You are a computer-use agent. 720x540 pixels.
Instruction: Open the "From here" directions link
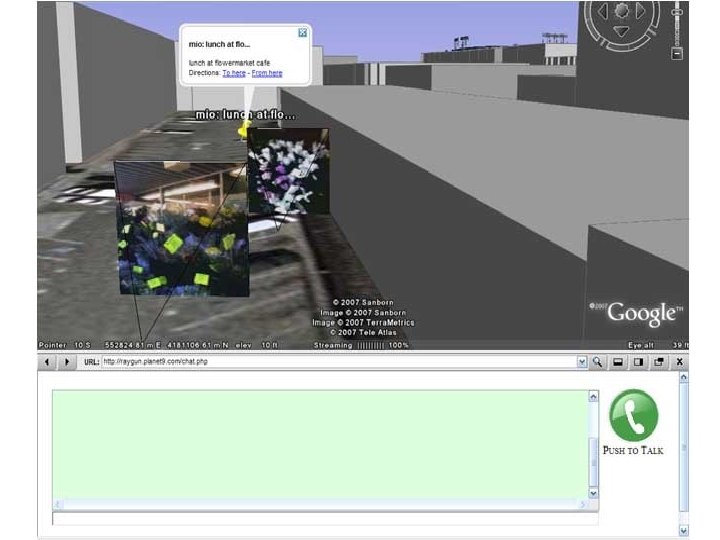pos(267,73)
